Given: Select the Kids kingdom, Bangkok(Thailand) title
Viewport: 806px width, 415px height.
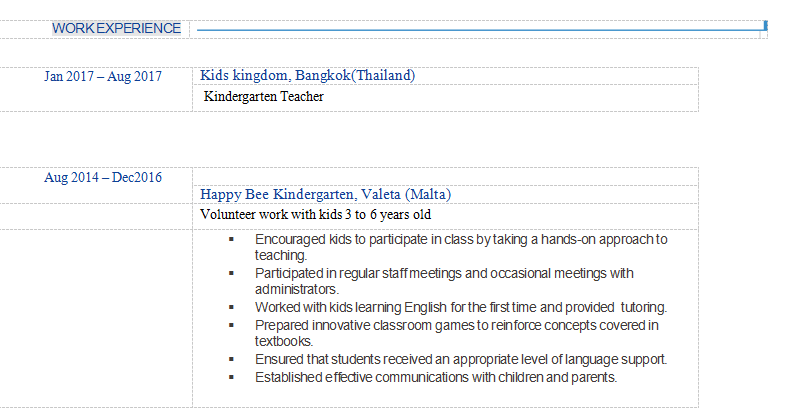Looking at the screenshot, I should 307,75.
